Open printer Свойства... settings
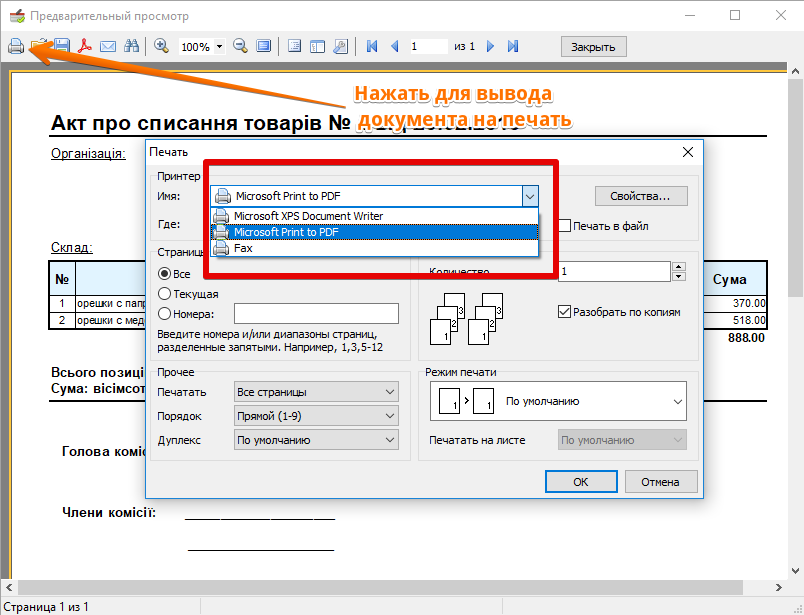The image size is (804, 615). [x=641, y=196]
